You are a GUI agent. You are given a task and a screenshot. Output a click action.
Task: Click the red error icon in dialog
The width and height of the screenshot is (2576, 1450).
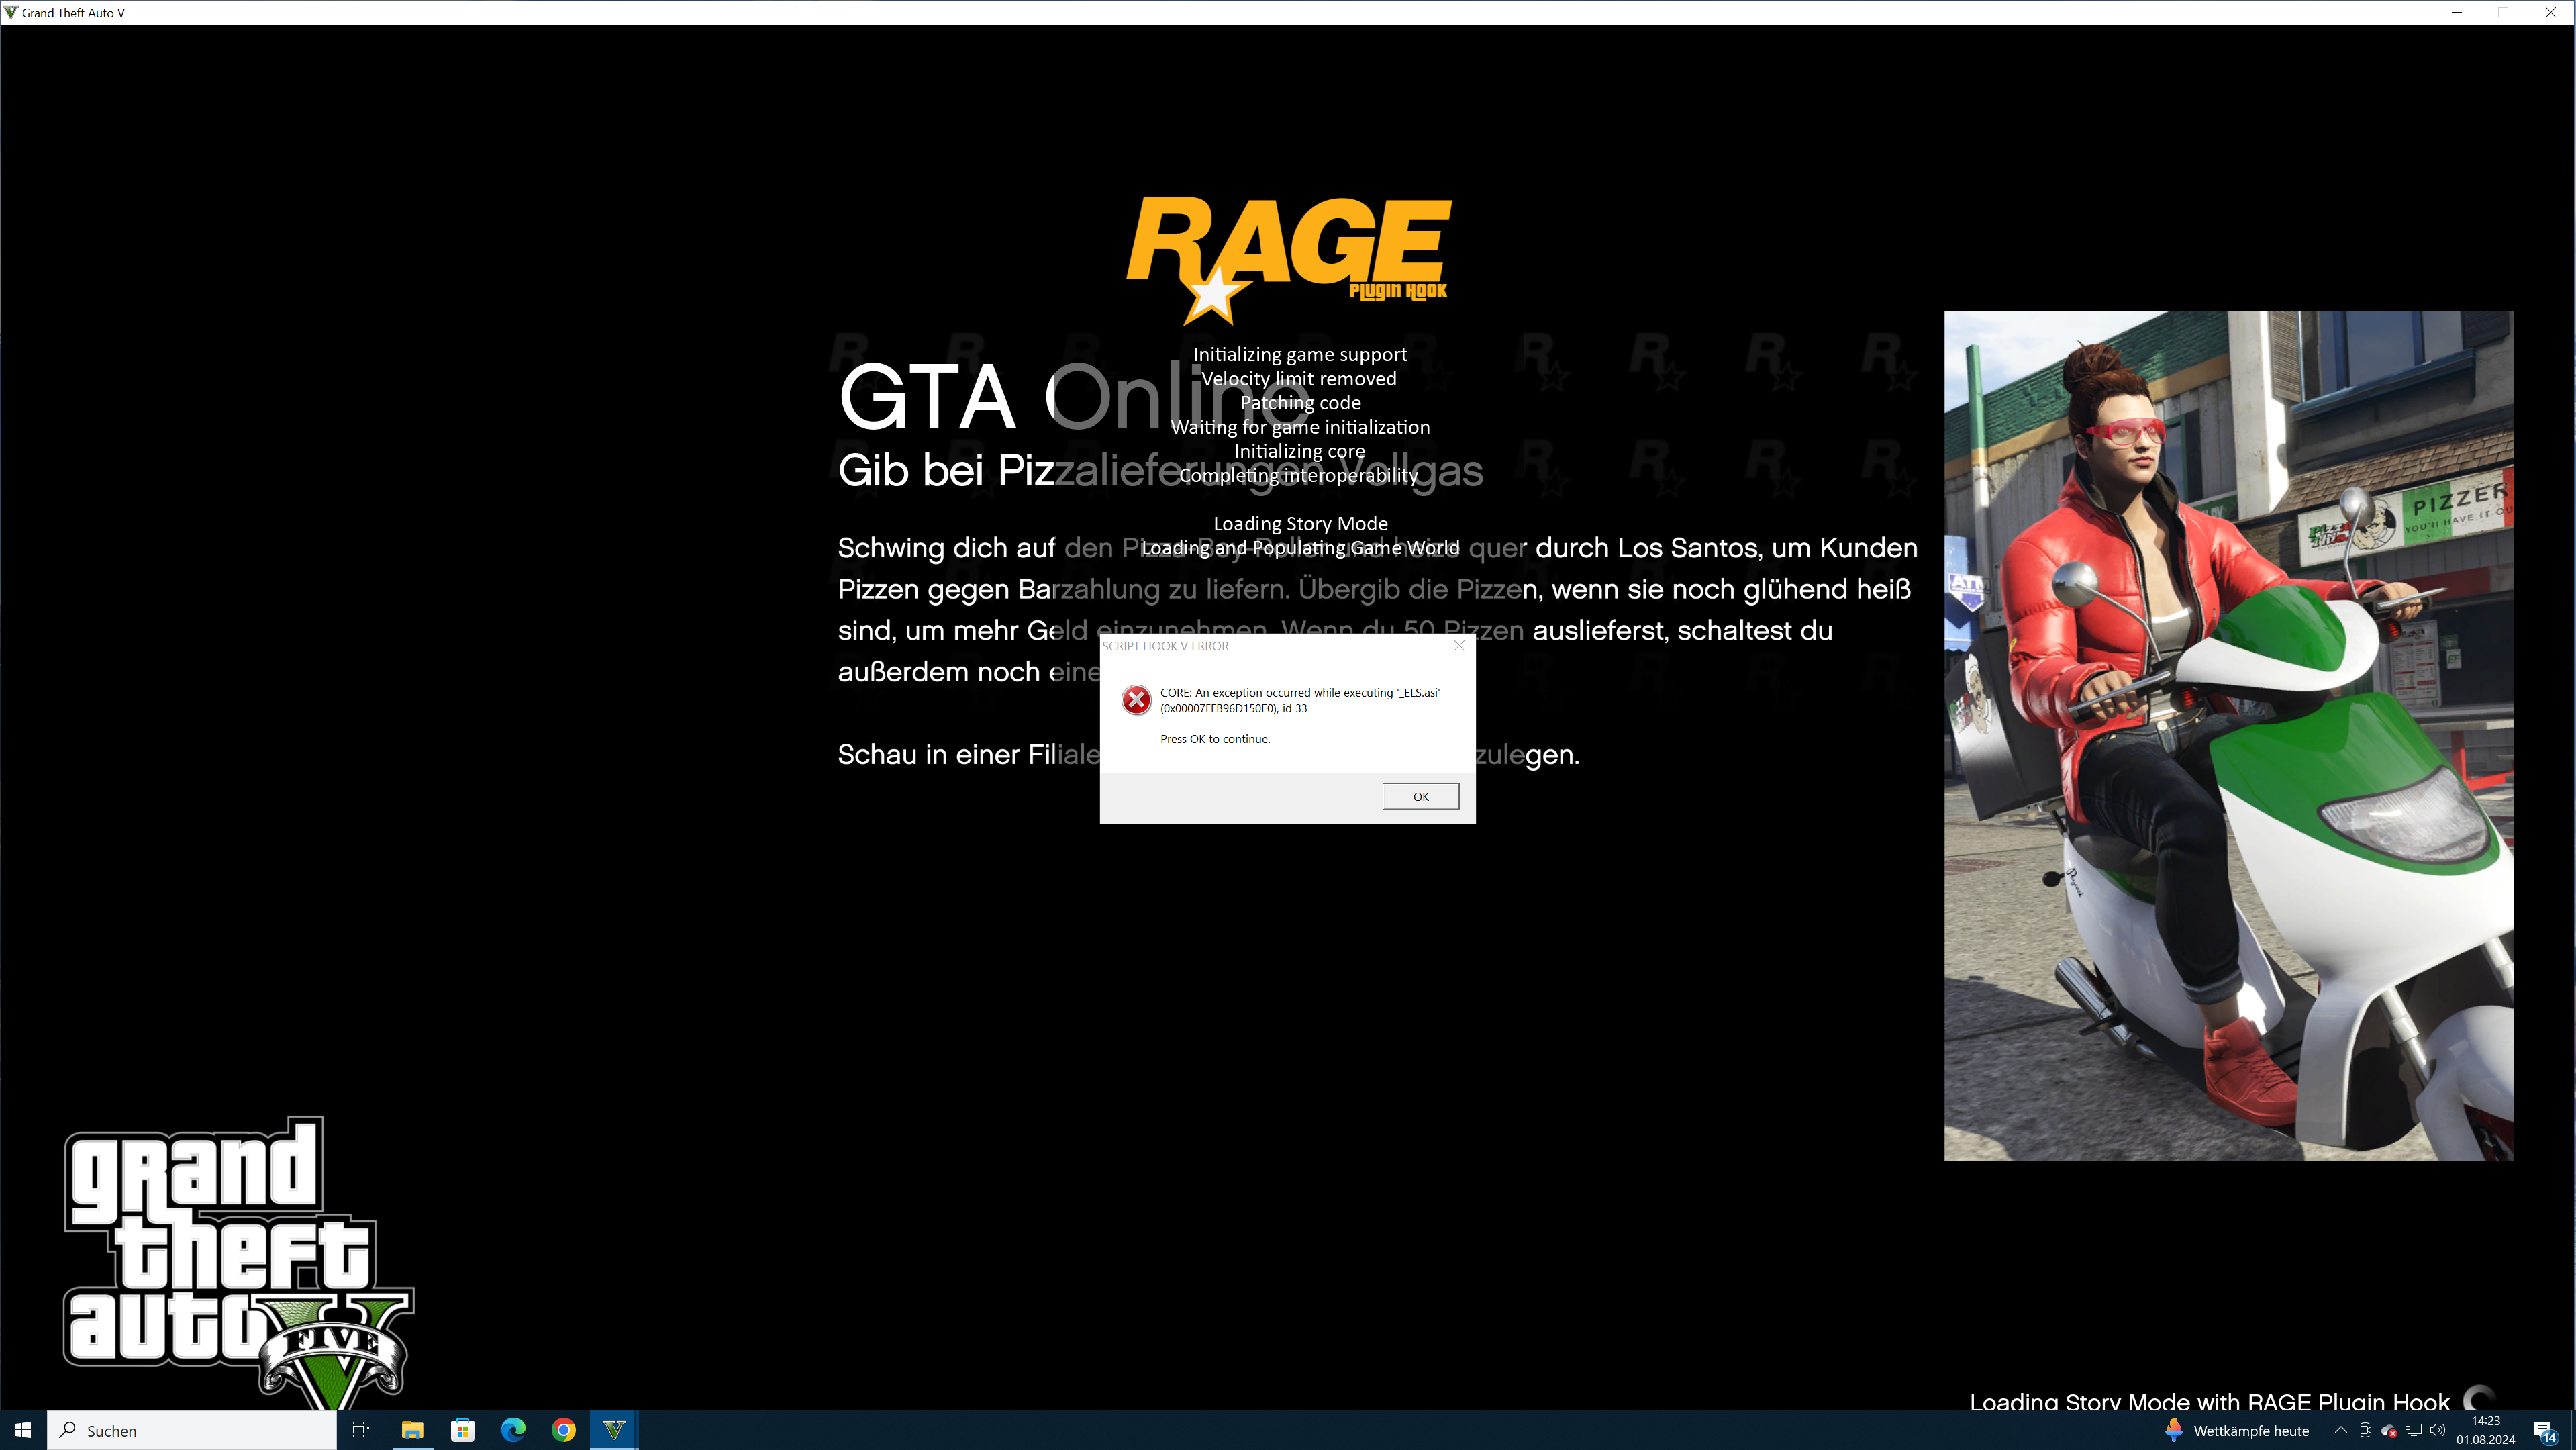(x=1136, y=700)
